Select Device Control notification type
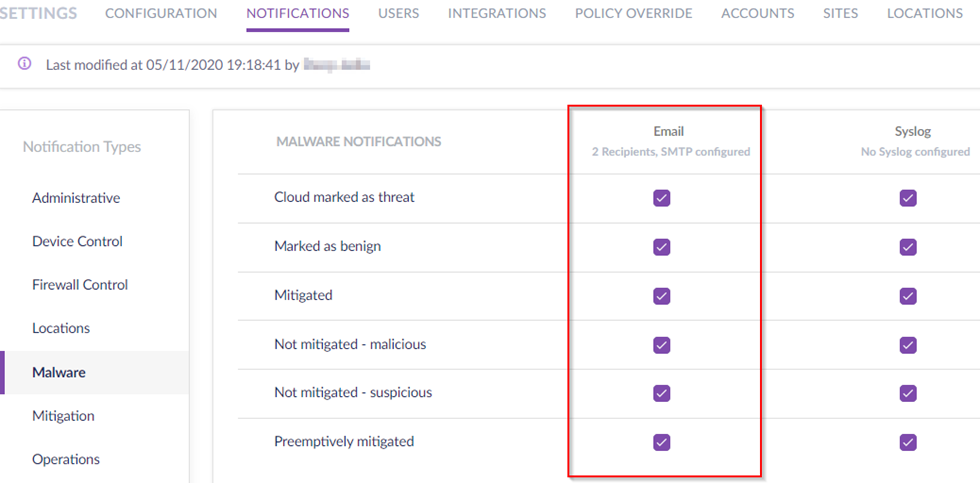 click(77, 241)
